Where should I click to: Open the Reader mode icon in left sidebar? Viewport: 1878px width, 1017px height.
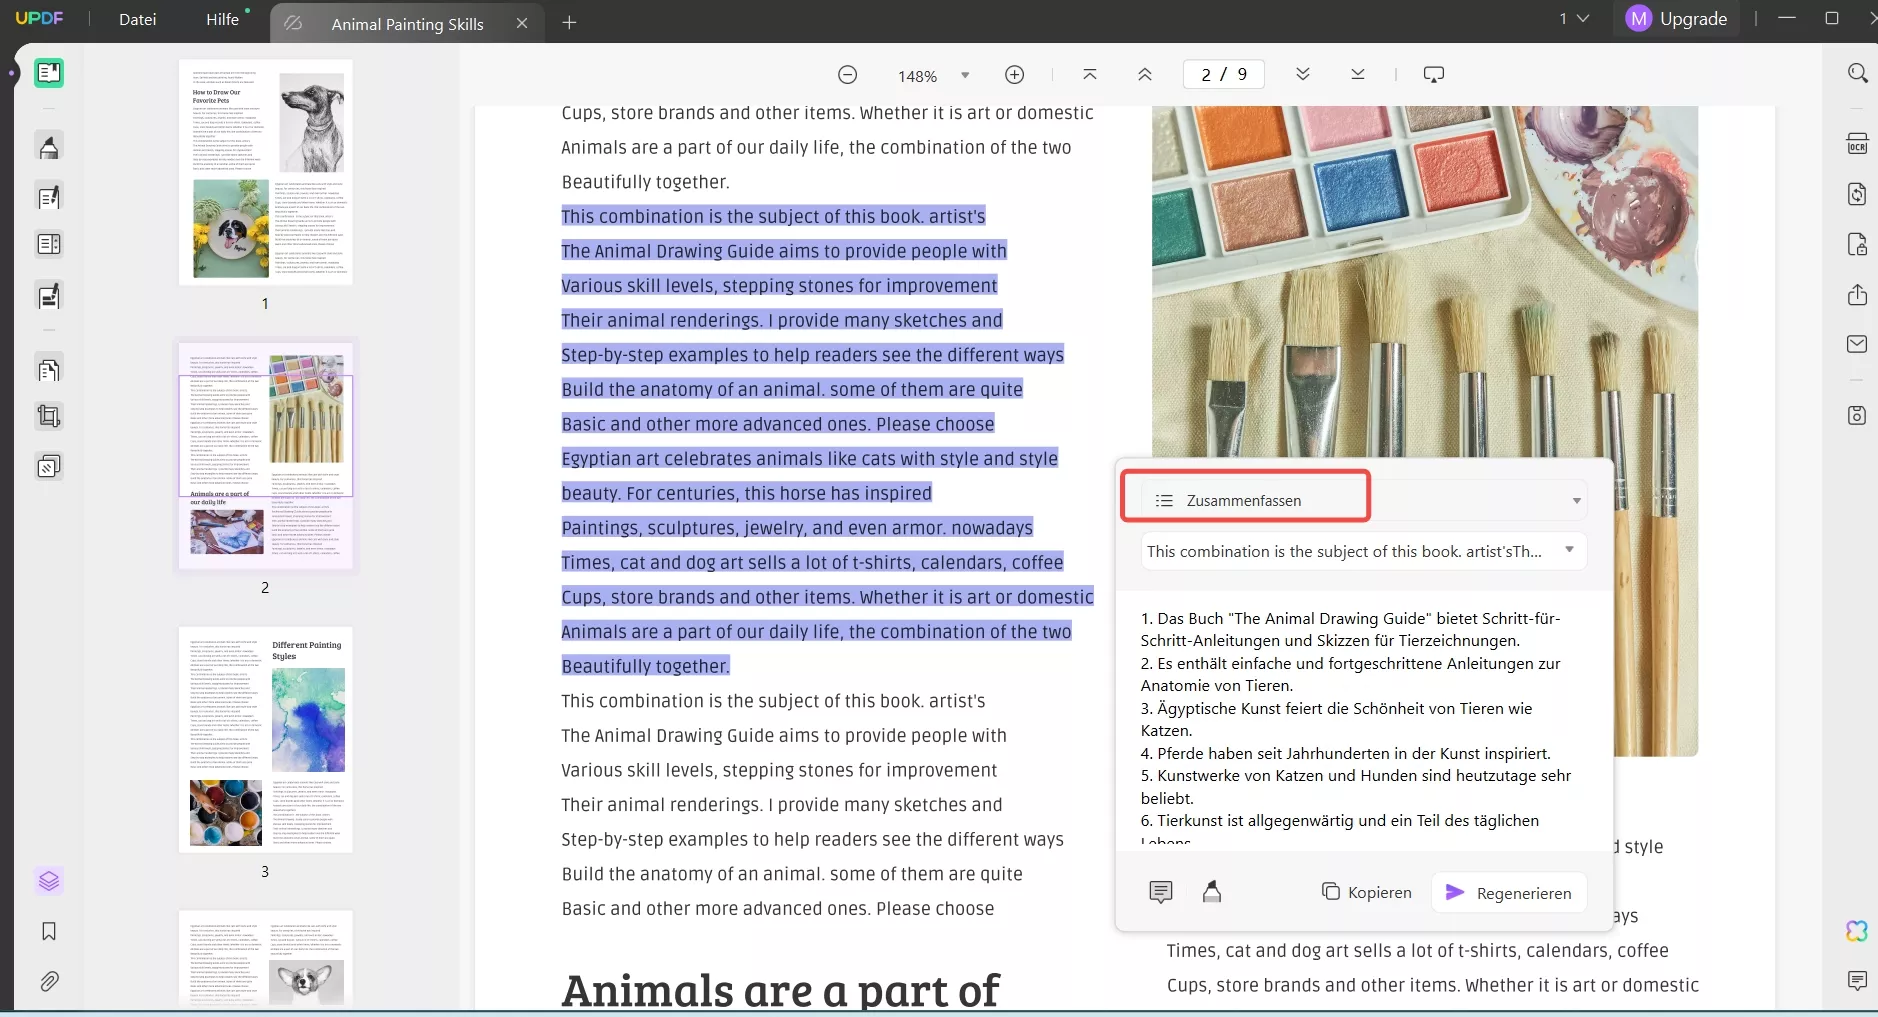tap(49, 73)
